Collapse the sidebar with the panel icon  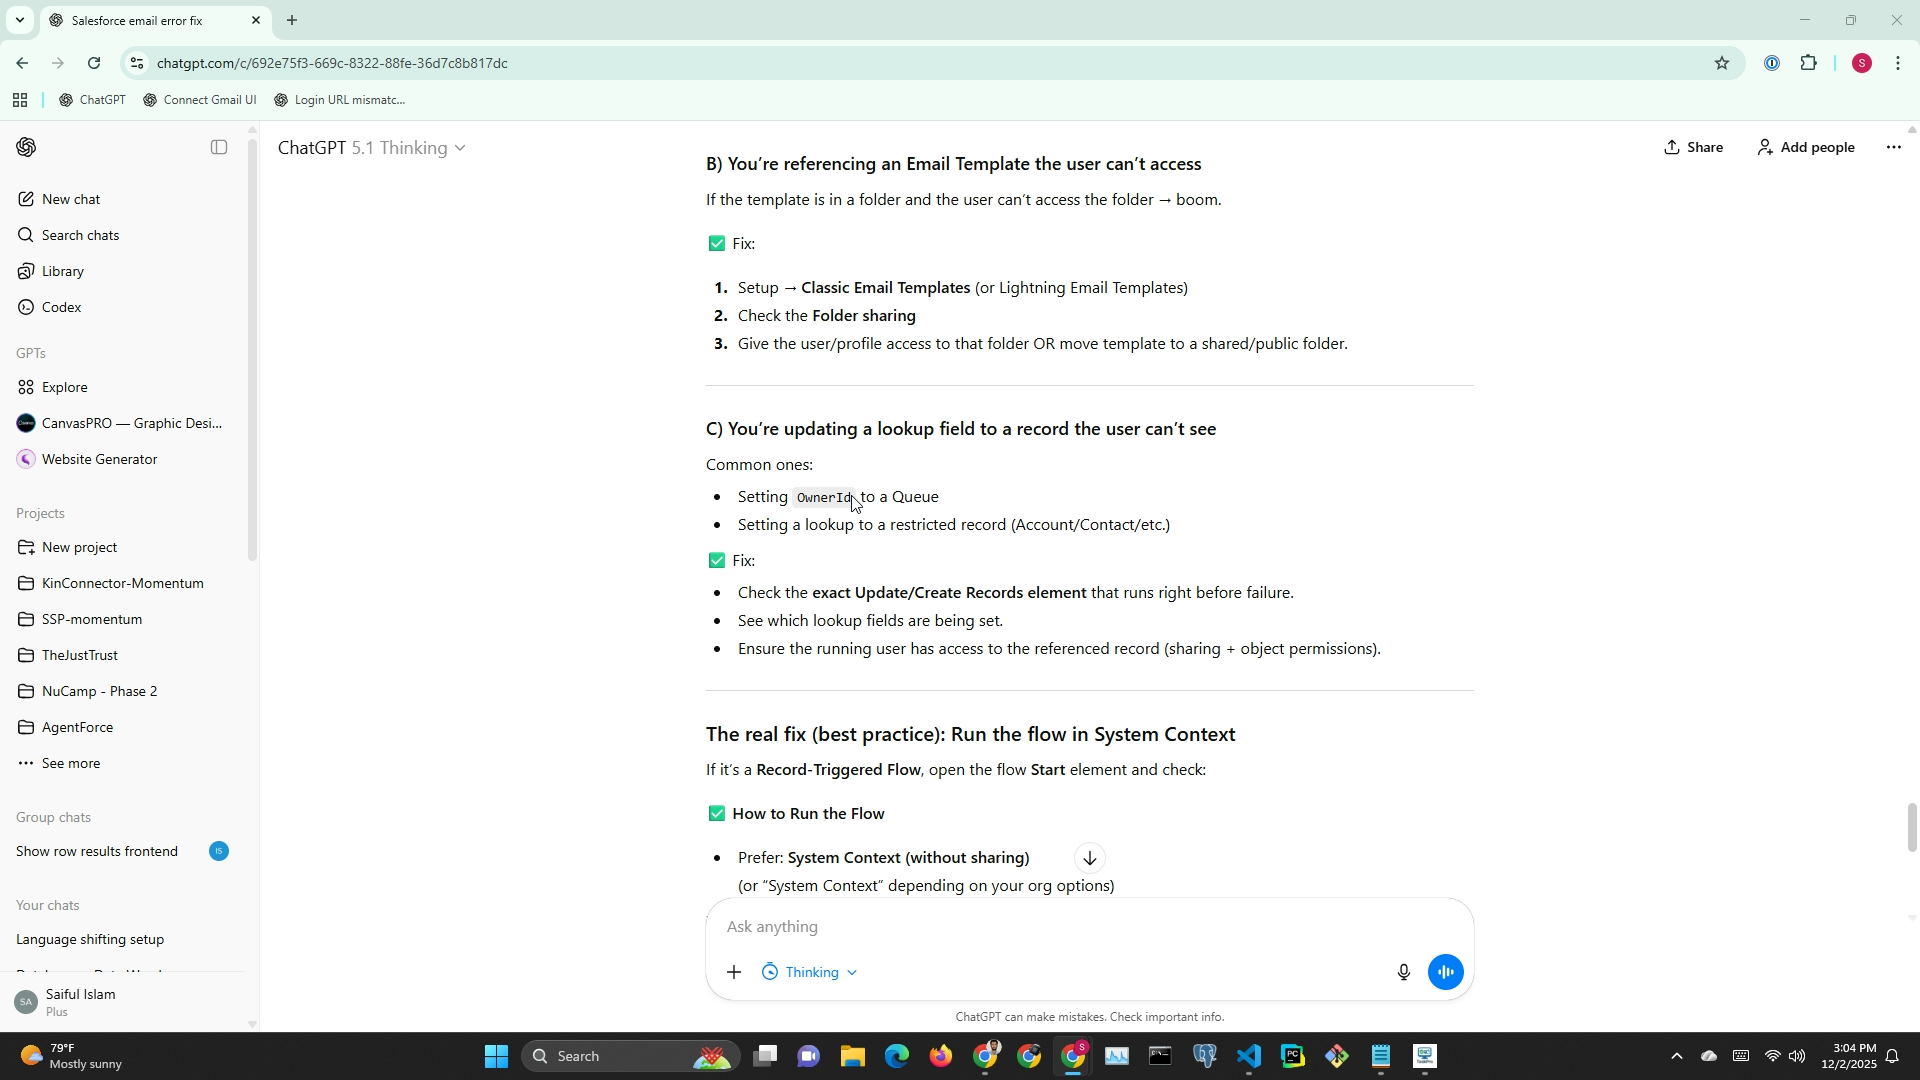click(219, 148)
